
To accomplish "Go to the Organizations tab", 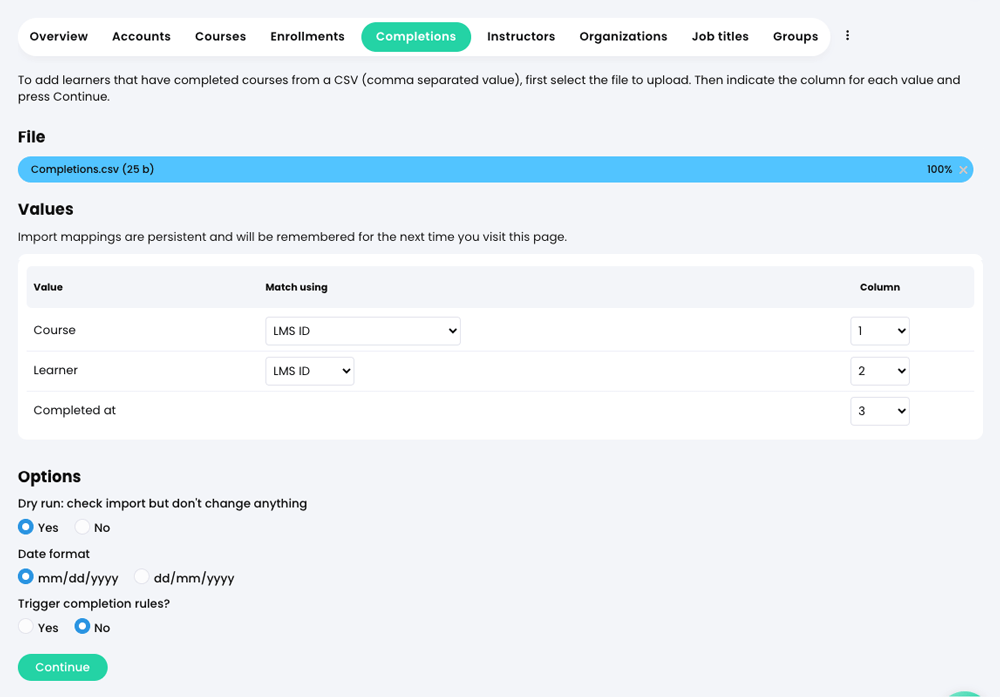I will [x=623, y=36].
